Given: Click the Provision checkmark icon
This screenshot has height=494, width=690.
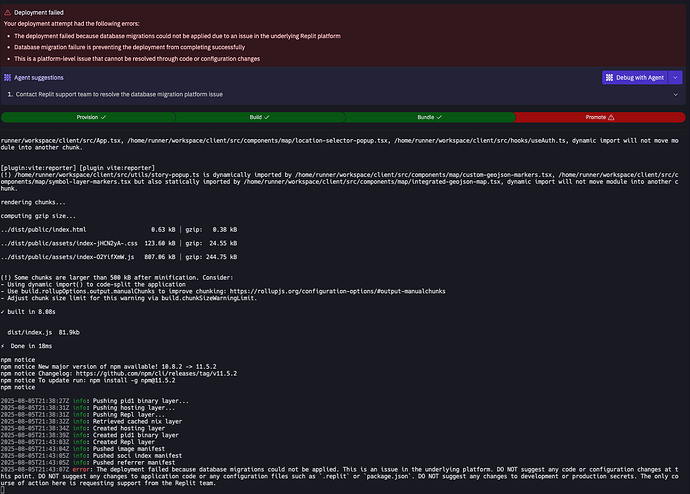Looking at the screenshot, I should 103,117.
